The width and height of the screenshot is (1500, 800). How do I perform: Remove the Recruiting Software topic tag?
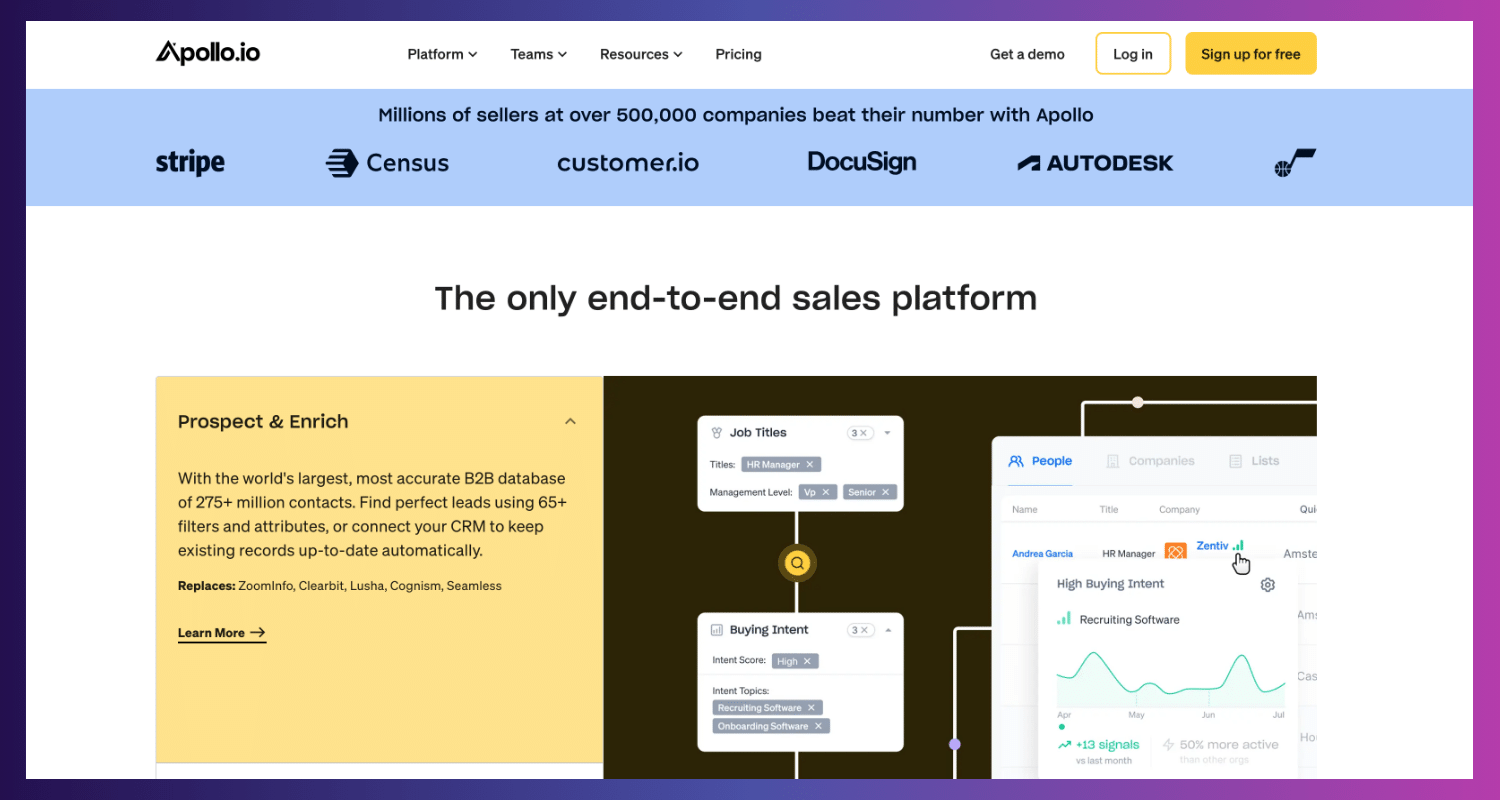811,708
